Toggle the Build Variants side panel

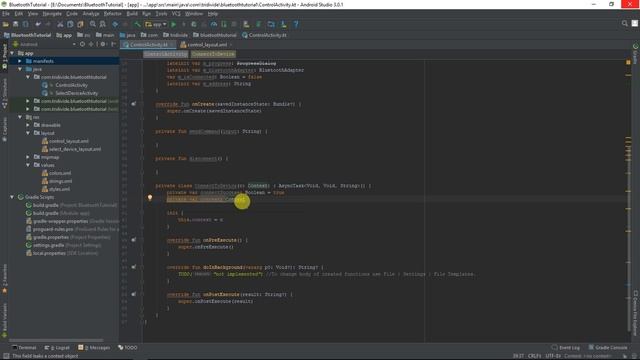[x=4, y=320]
